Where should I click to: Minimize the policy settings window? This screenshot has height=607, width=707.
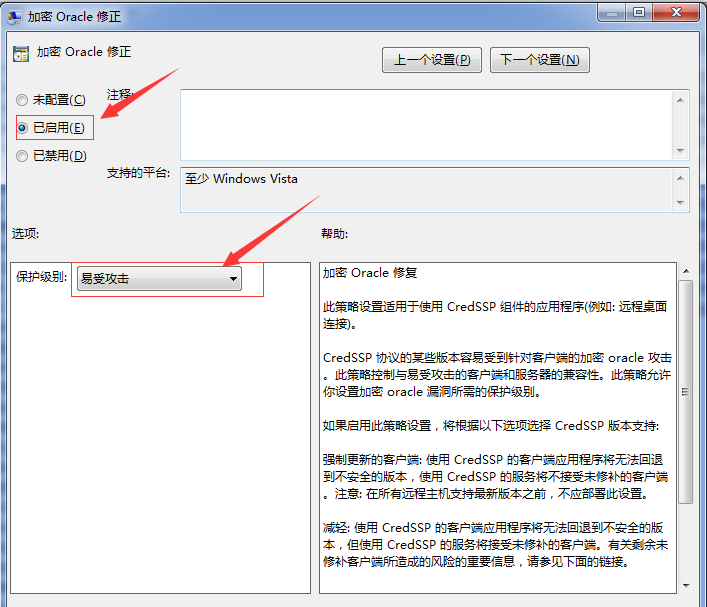(612, 12)
